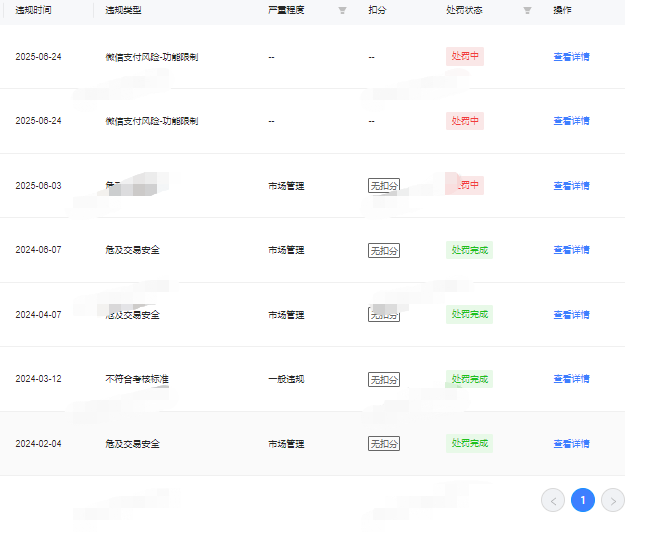Go to next page using right arrow
The image size is (670, 541).
coord(612,500)
